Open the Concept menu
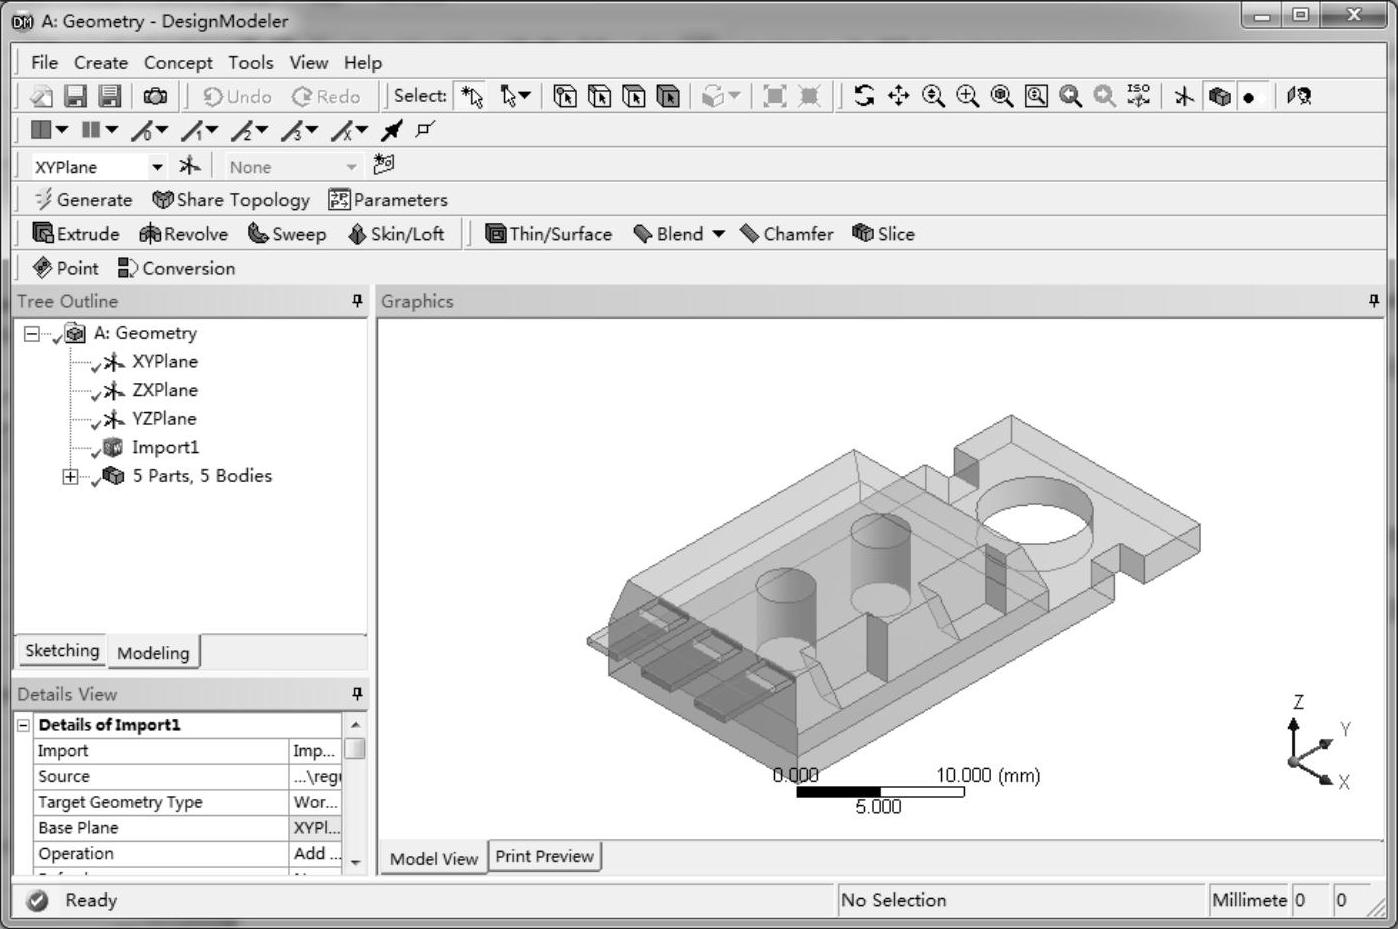The width and height of the screenshot is (1398, 929). 178,63
